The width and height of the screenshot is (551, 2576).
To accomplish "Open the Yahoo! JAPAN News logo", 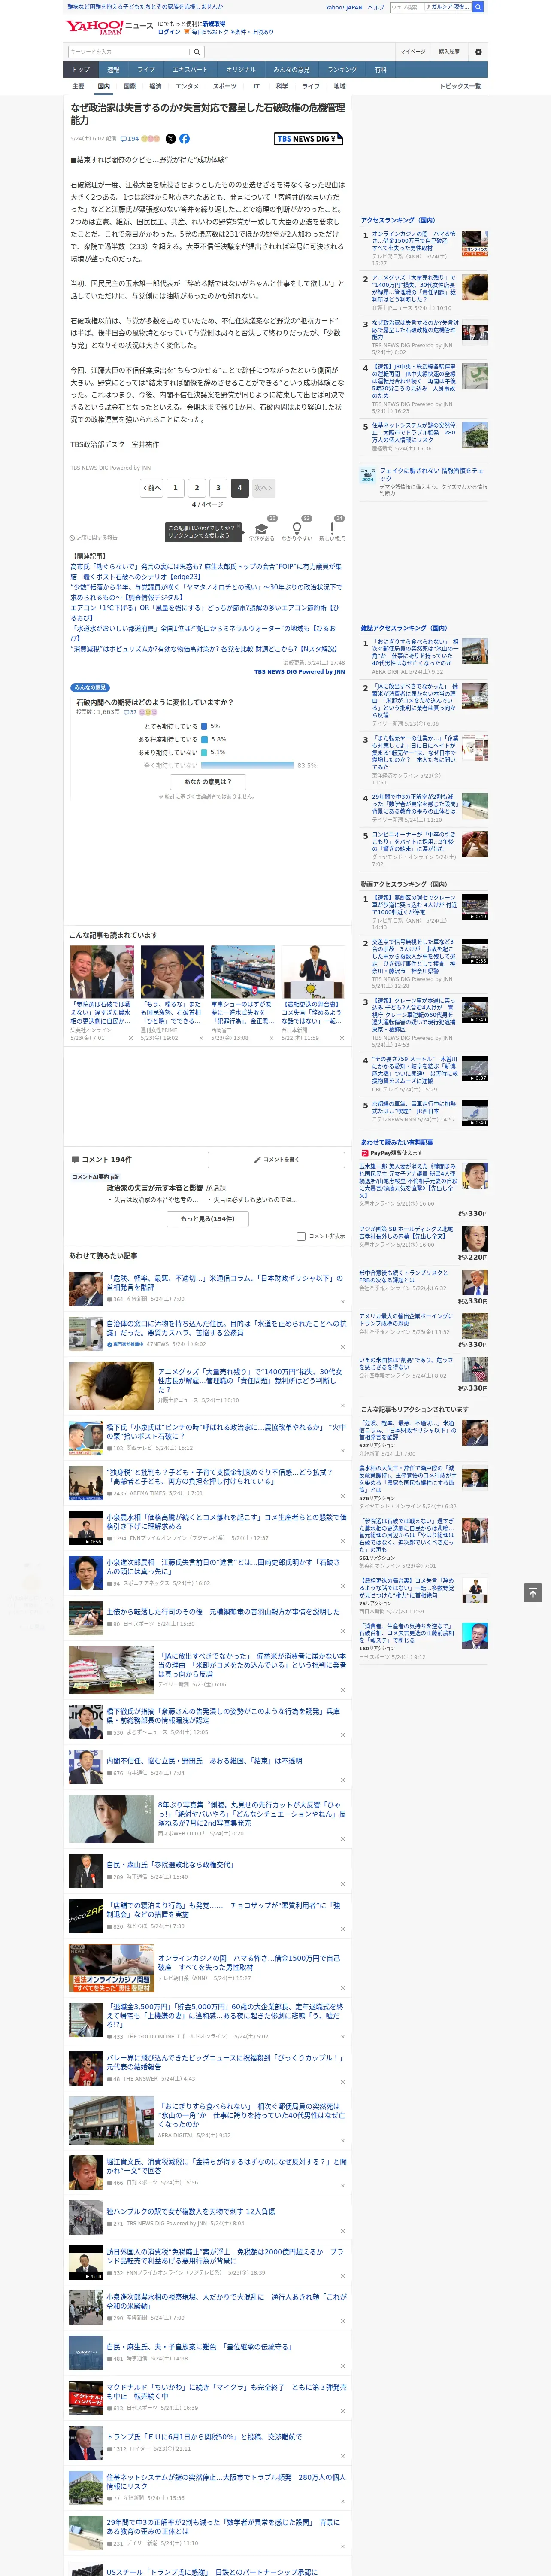I will (110, 27).
